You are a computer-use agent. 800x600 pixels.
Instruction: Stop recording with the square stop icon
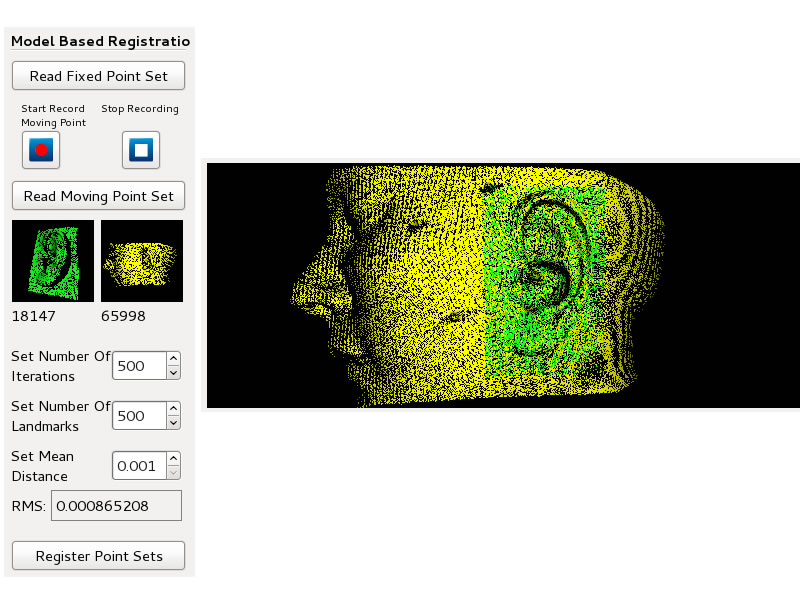pyautogui.click(x=141, y=150)
